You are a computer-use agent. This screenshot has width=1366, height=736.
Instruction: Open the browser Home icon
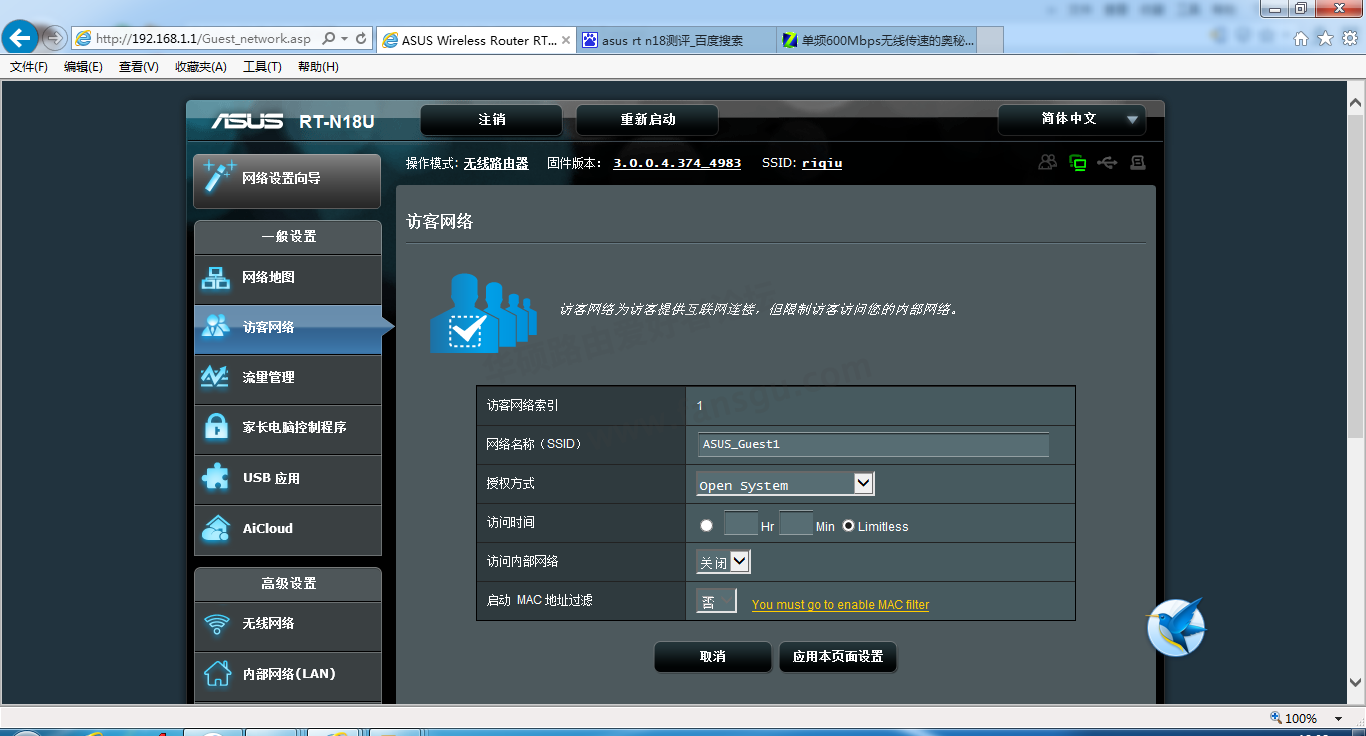tap(1301, 39)
